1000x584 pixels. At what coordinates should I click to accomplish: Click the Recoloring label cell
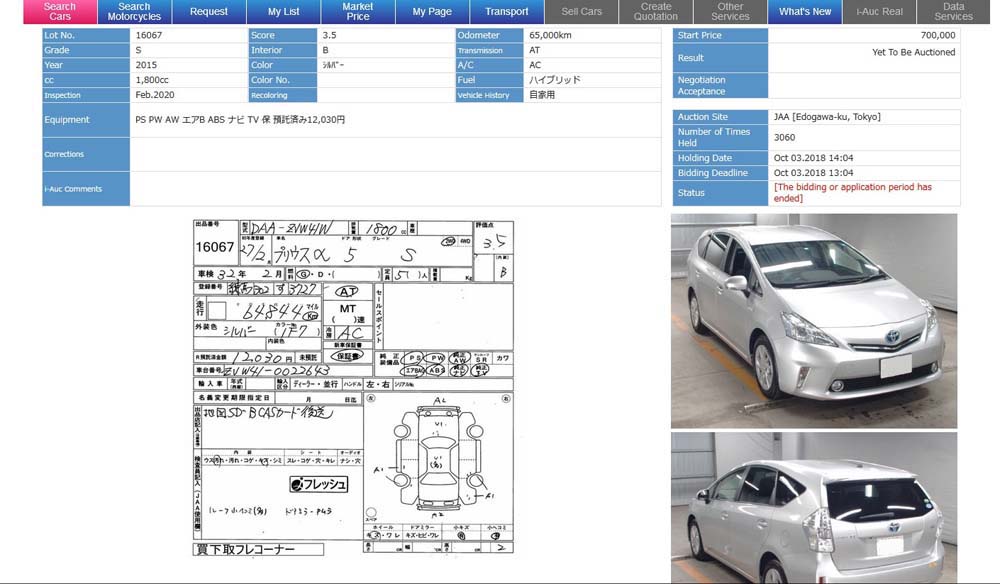click(x=283, y=95)
